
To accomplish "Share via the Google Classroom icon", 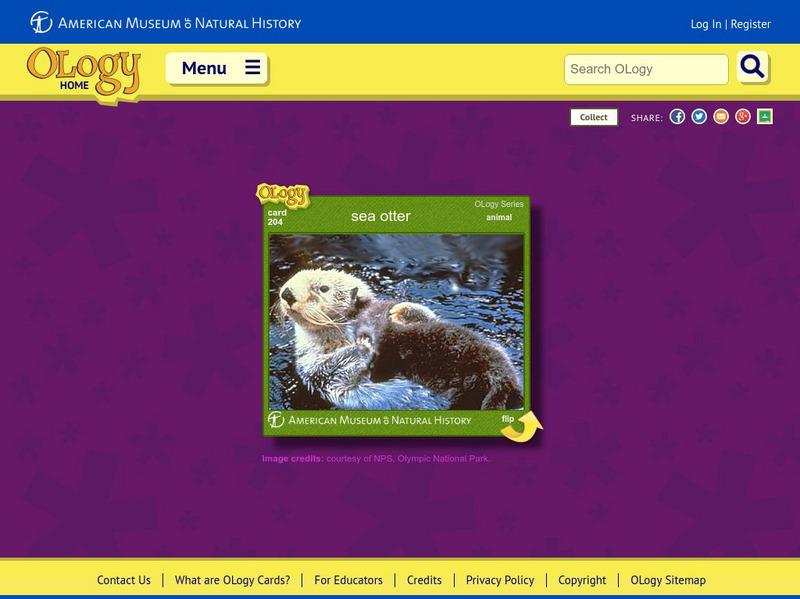I will (762, 116).
